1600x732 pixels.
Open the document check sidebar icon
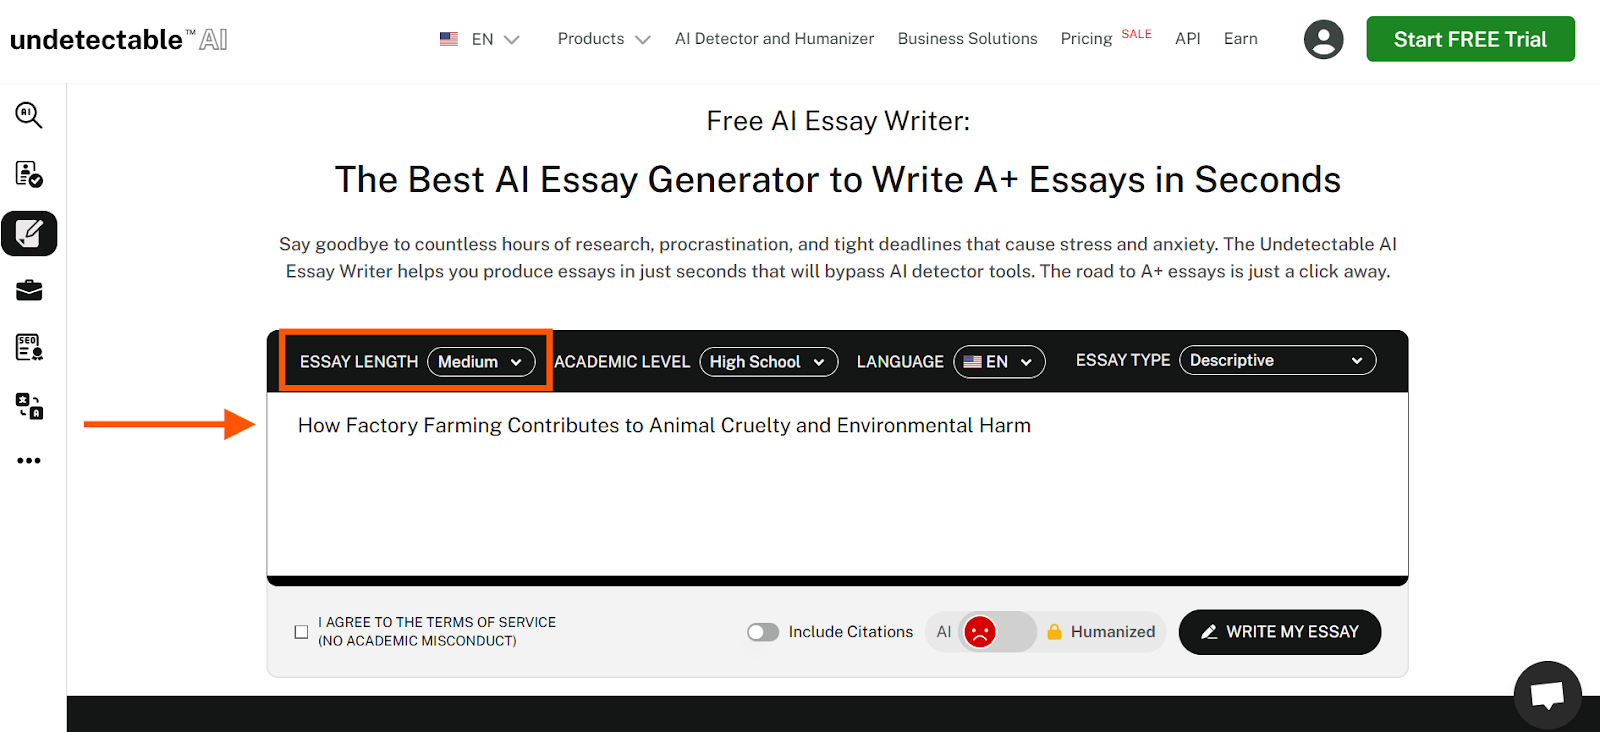click(x=29, y=174)
